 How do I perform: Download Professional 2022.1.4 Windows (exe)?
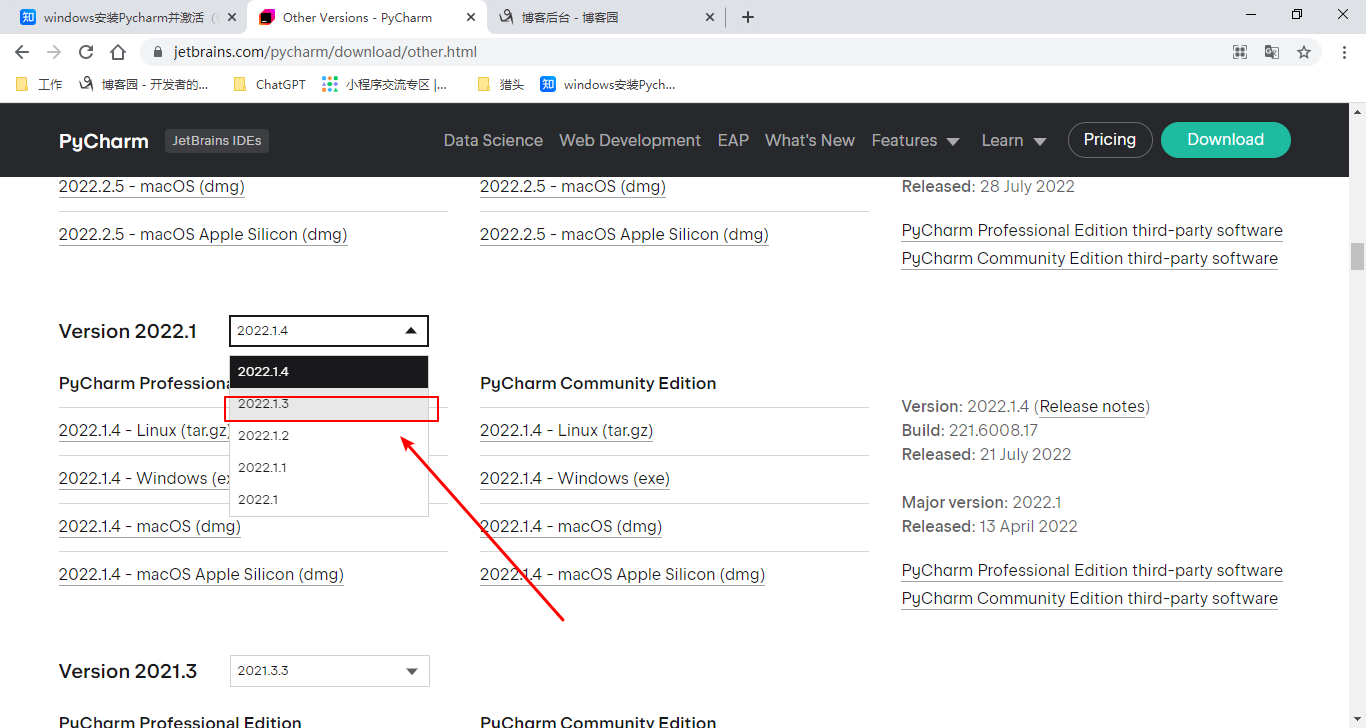[x=144, y=479]
